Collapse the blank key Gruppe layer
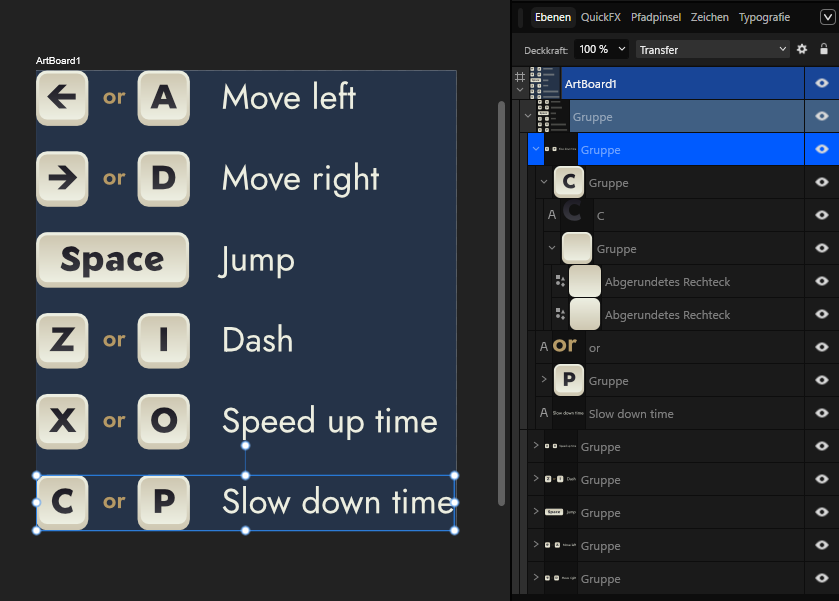This screenshot has height=601, width=839. [552, 248]
